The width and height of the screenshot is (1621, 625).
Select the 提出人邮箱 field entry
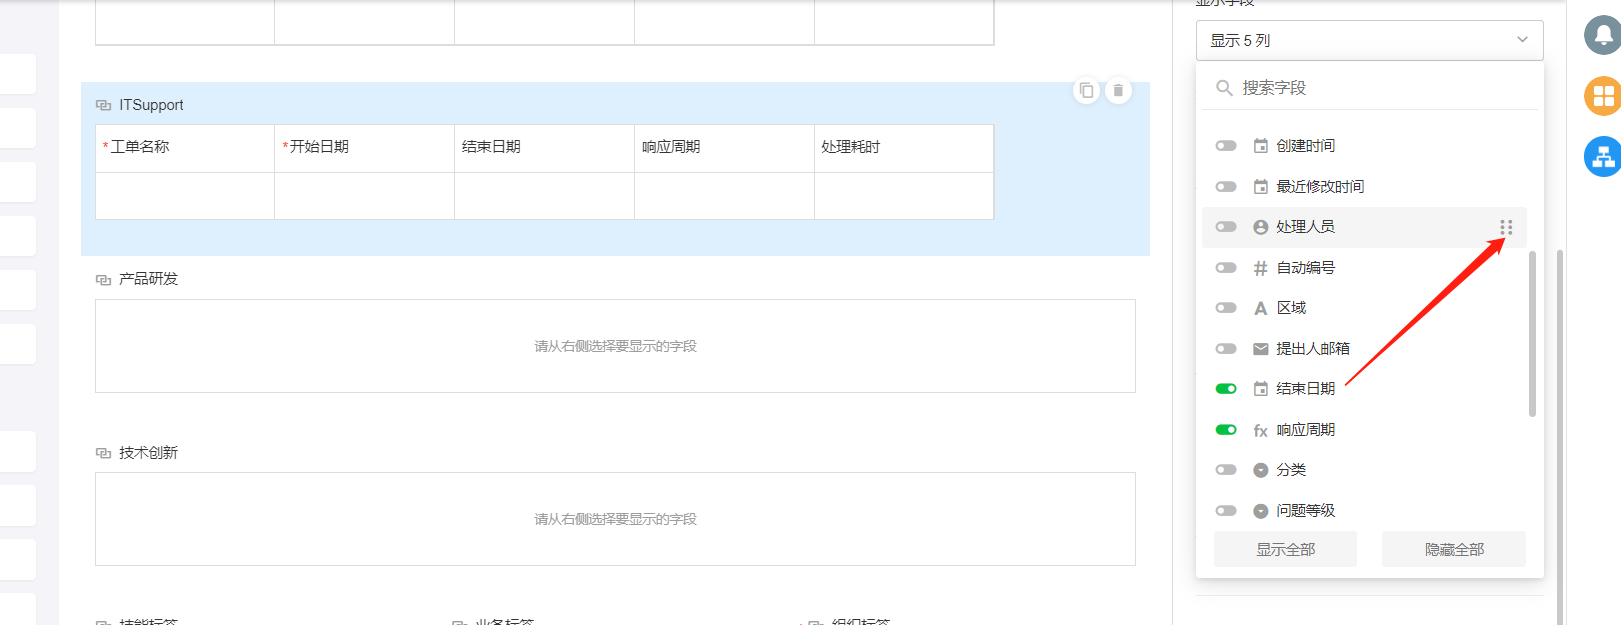coord(1312,349)
